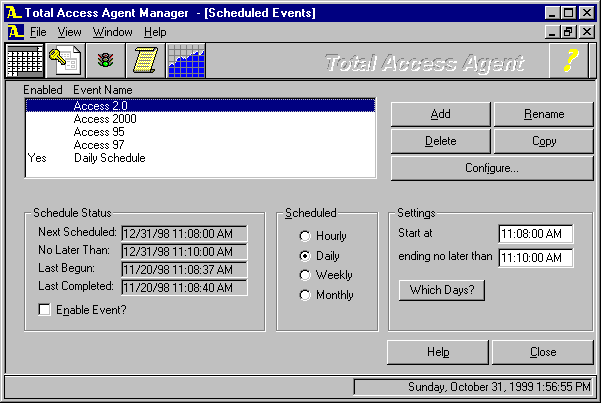
Task: Open the Window menu
Action: click(x=112, y=32)
